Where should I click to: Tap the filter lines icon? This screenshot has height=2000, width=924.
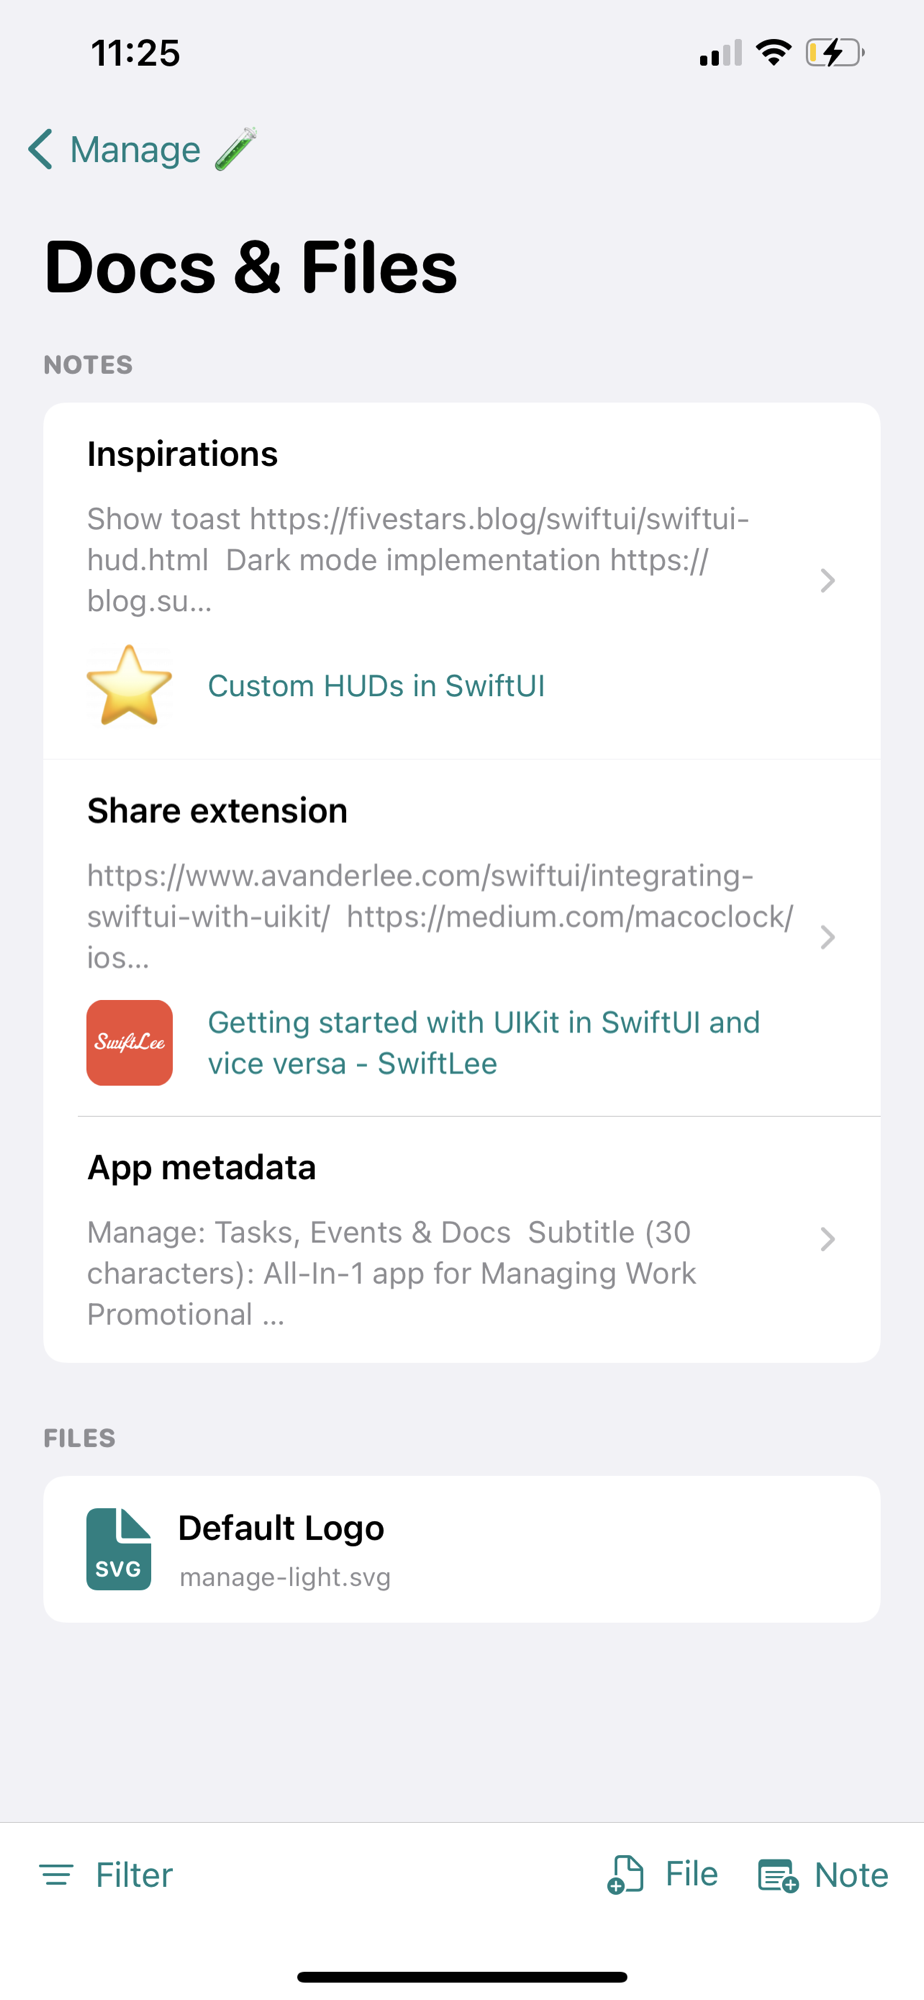[x=57, y=1875]
